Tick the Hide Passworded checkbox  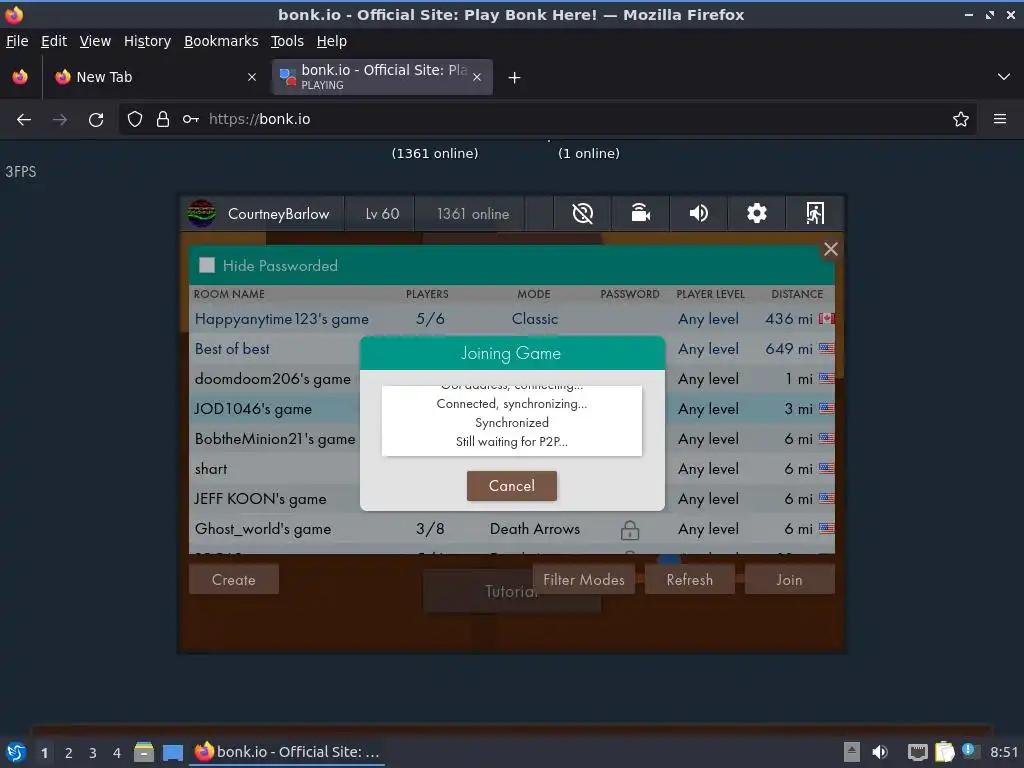coord(207,265)
